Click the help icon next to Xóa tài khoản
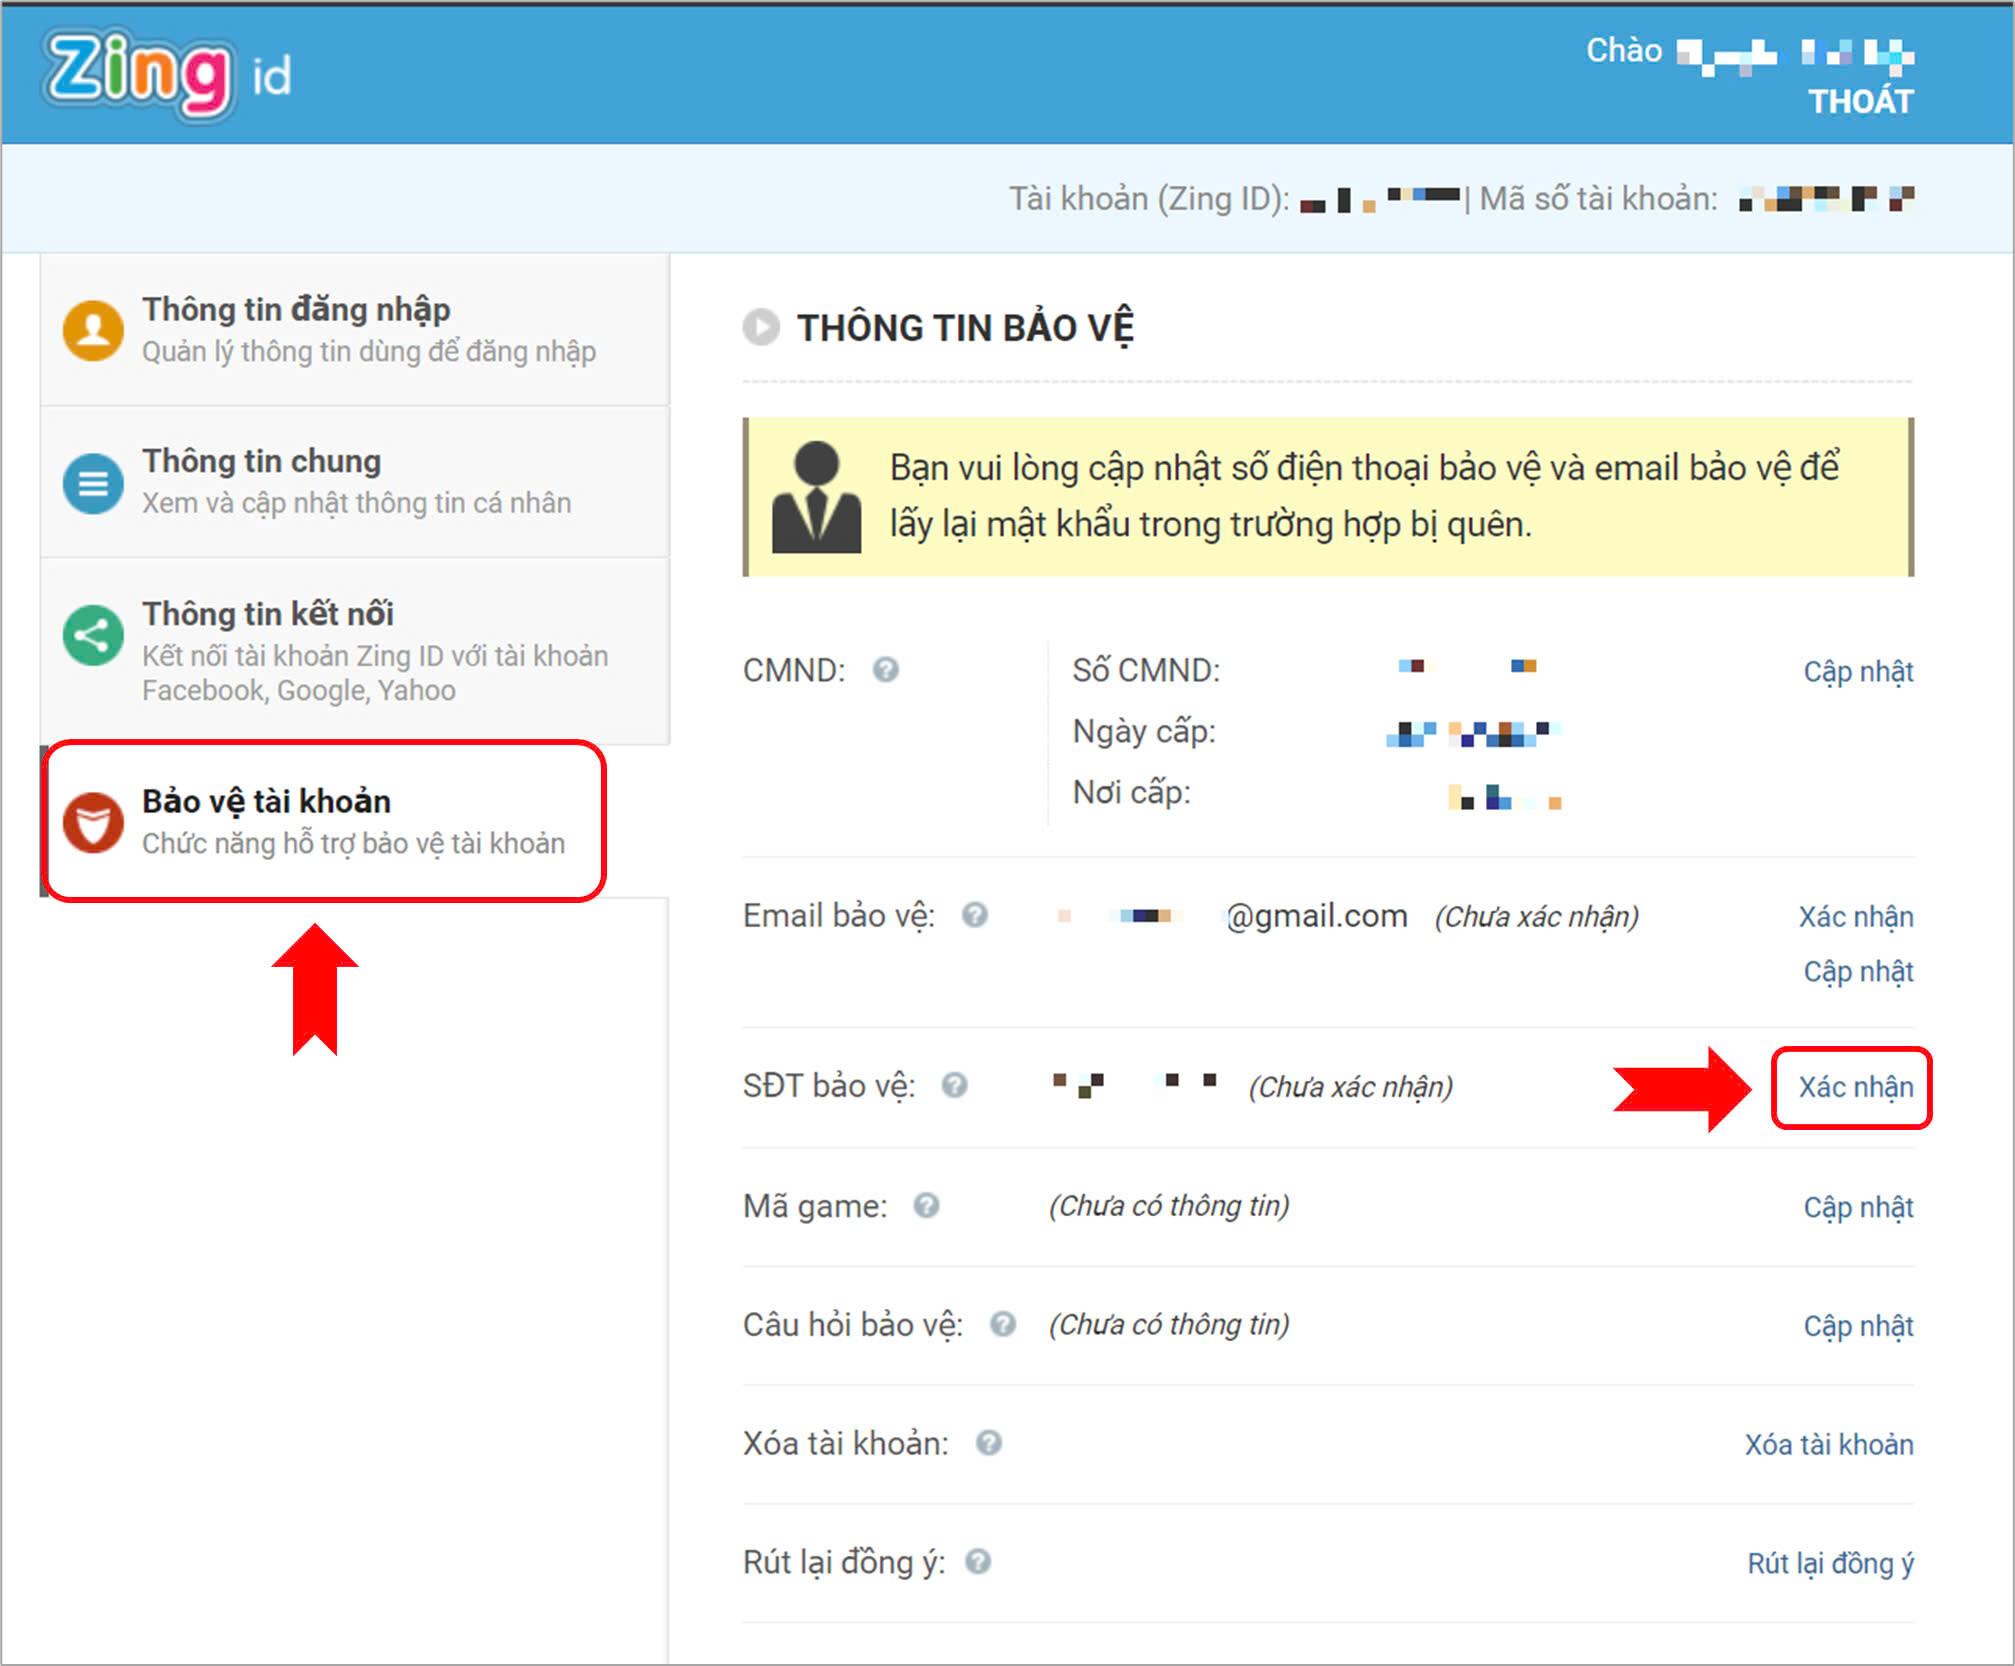 989,1443
